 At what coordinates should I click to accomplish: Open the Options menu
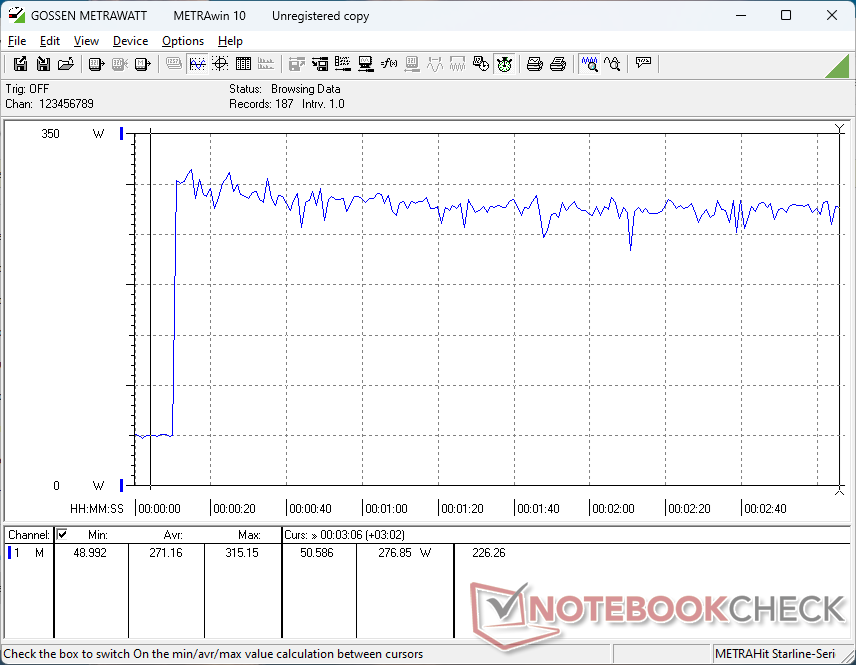point(183,41)
